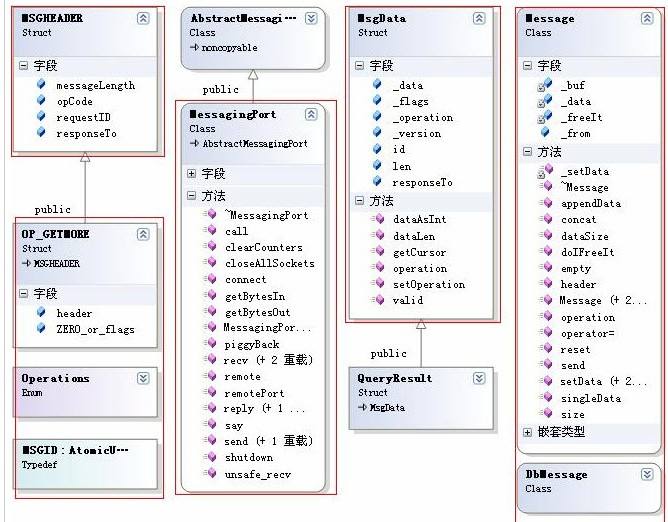Select the header field in OP_GETMORE
The width and height of the screenshot is (668, 522).
(x=74, y=314)
